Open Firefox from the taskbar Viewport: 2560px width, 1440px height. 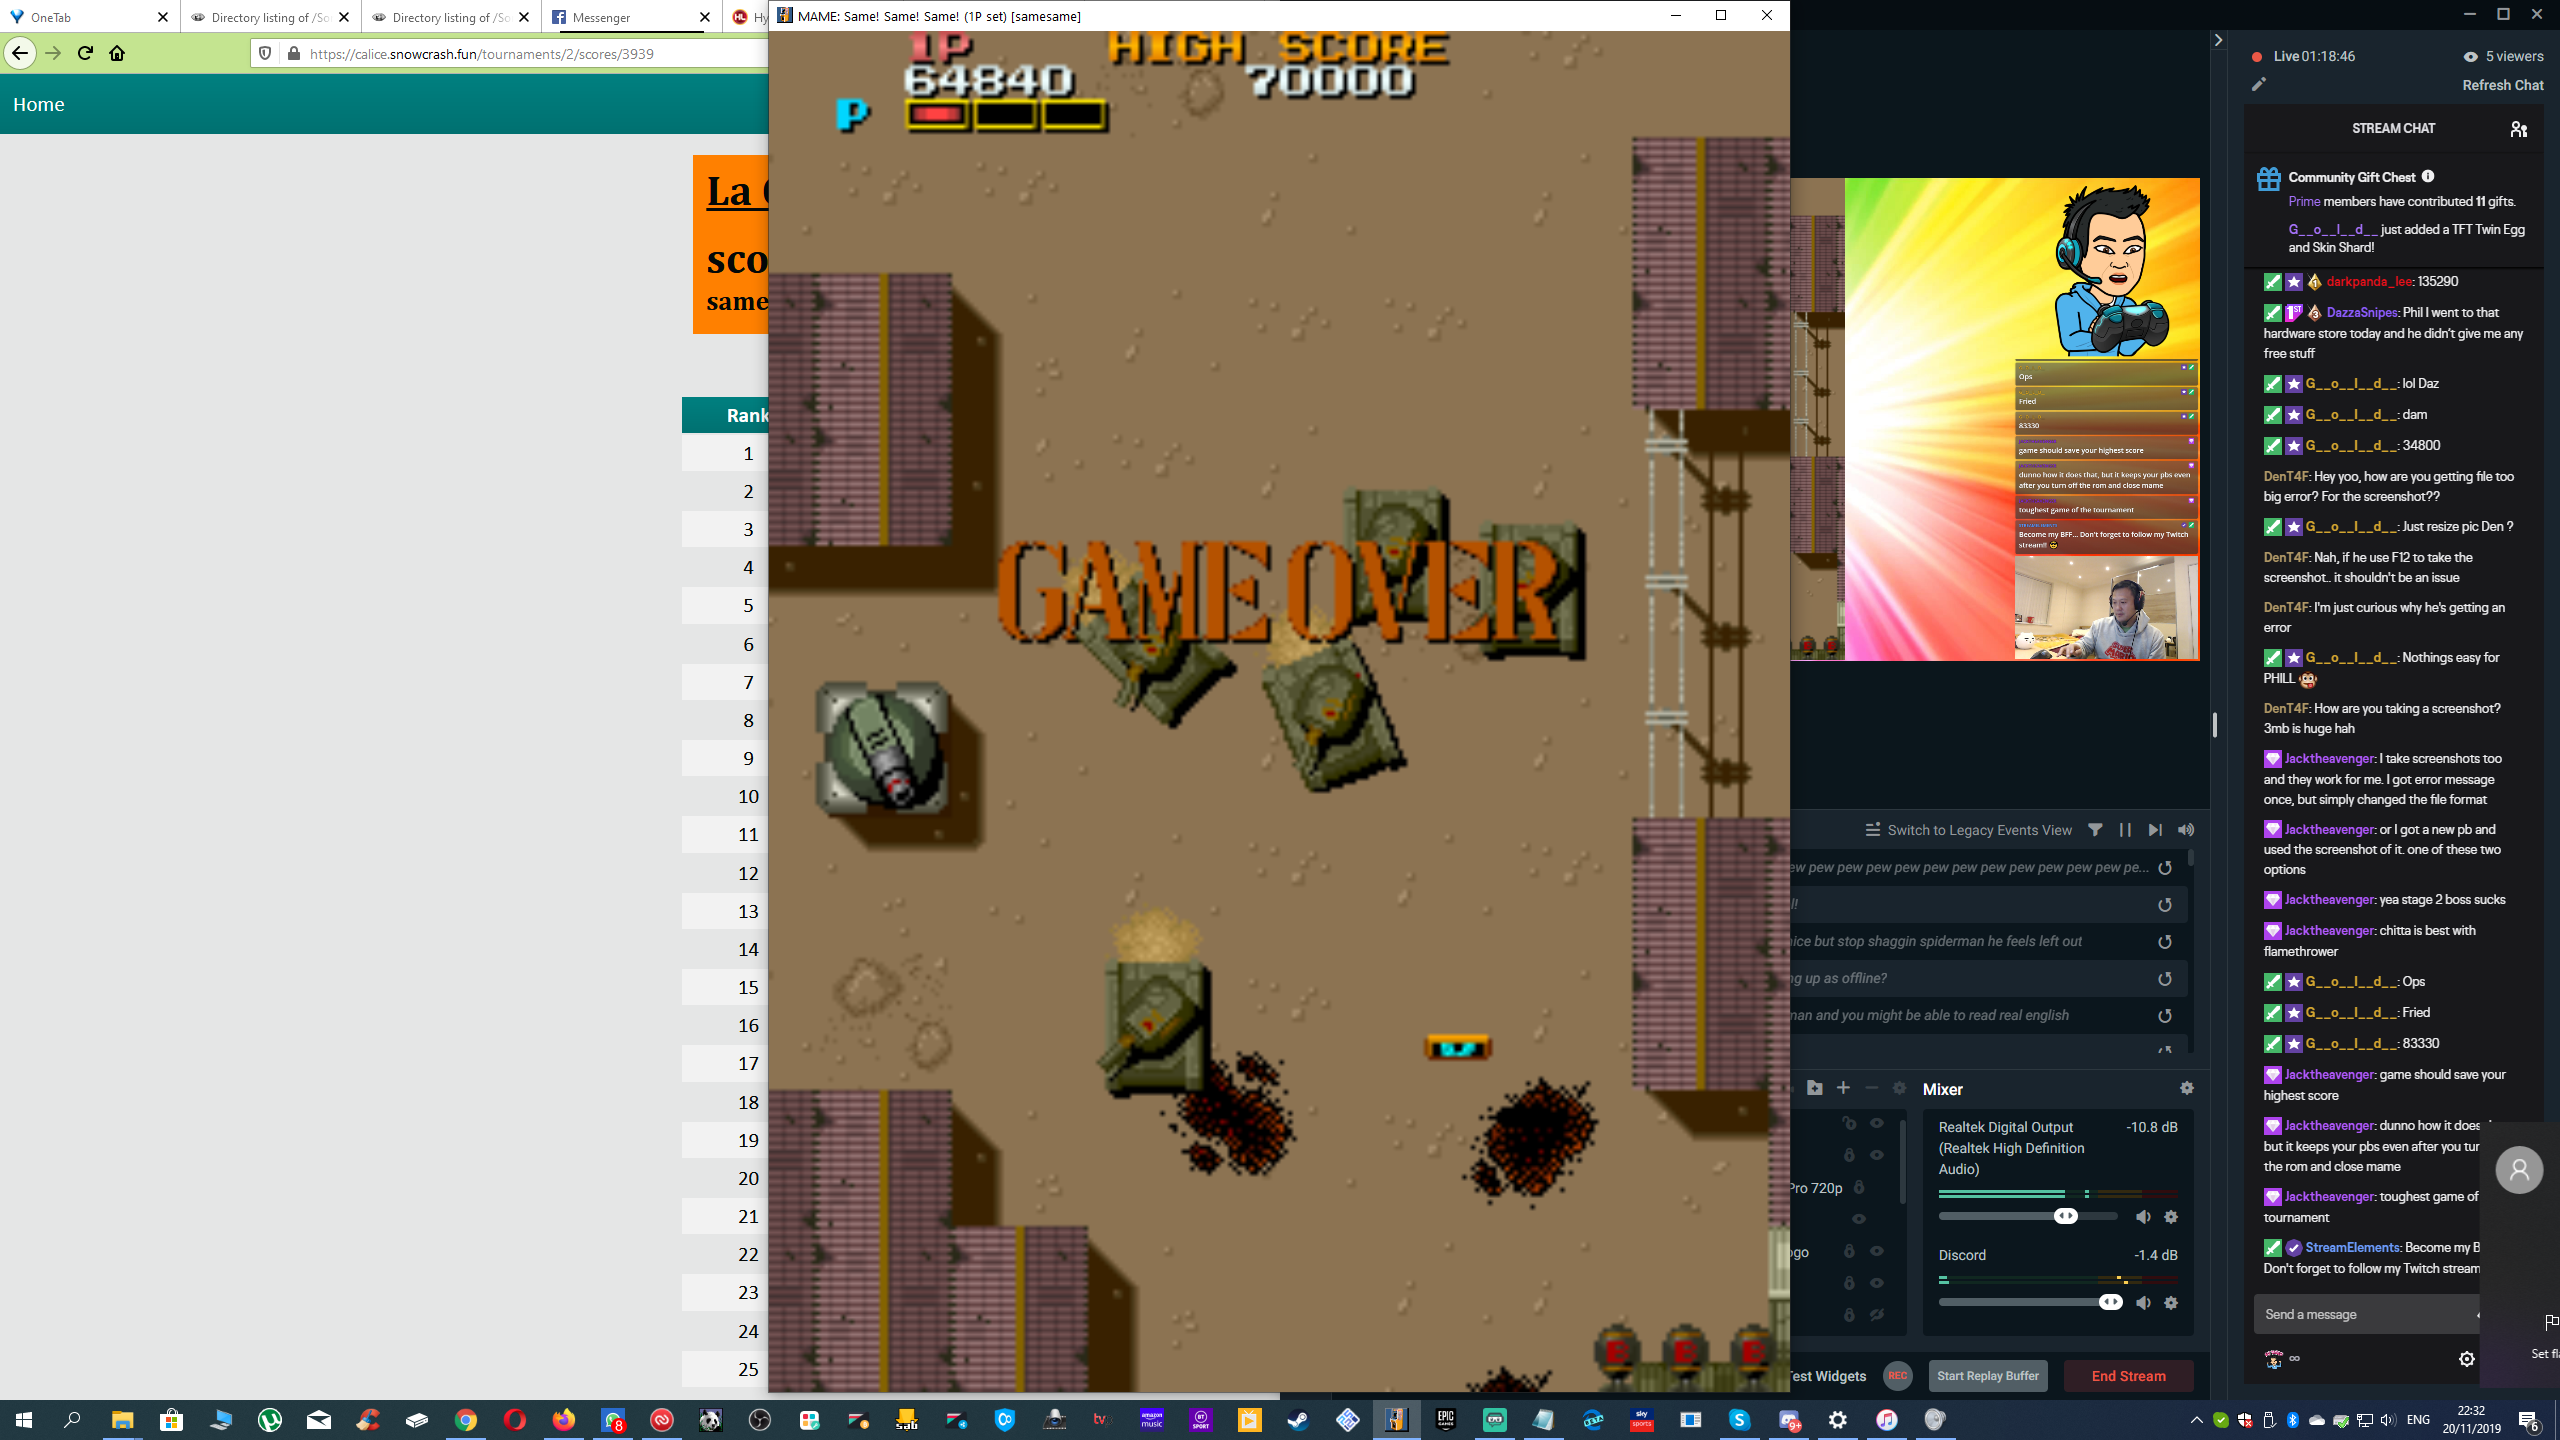point(564,1420)
